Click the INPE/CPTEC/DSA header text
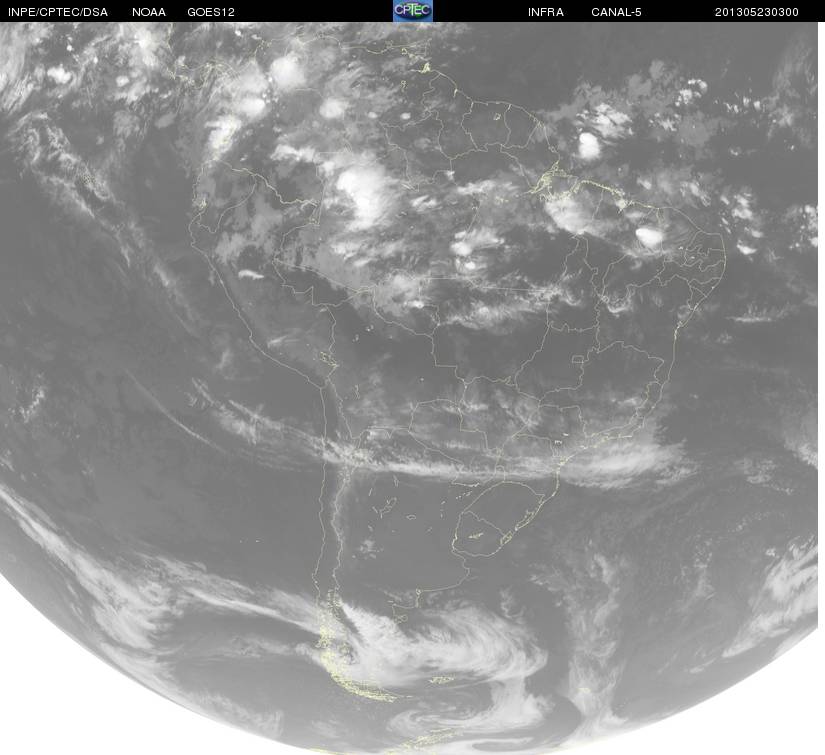The image size is (825, 755). pyautogui.click(x=58, y=12)
